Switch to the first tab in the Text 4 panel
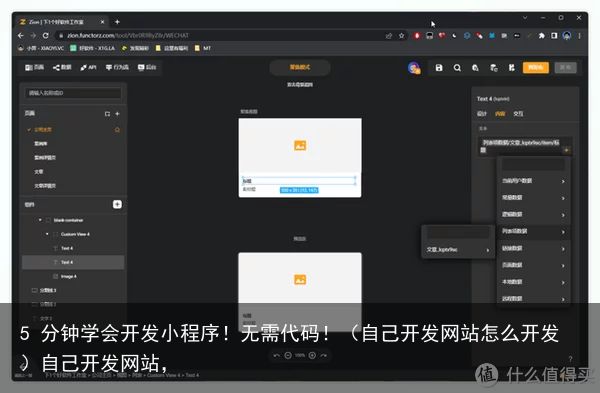 coord(482,114)
